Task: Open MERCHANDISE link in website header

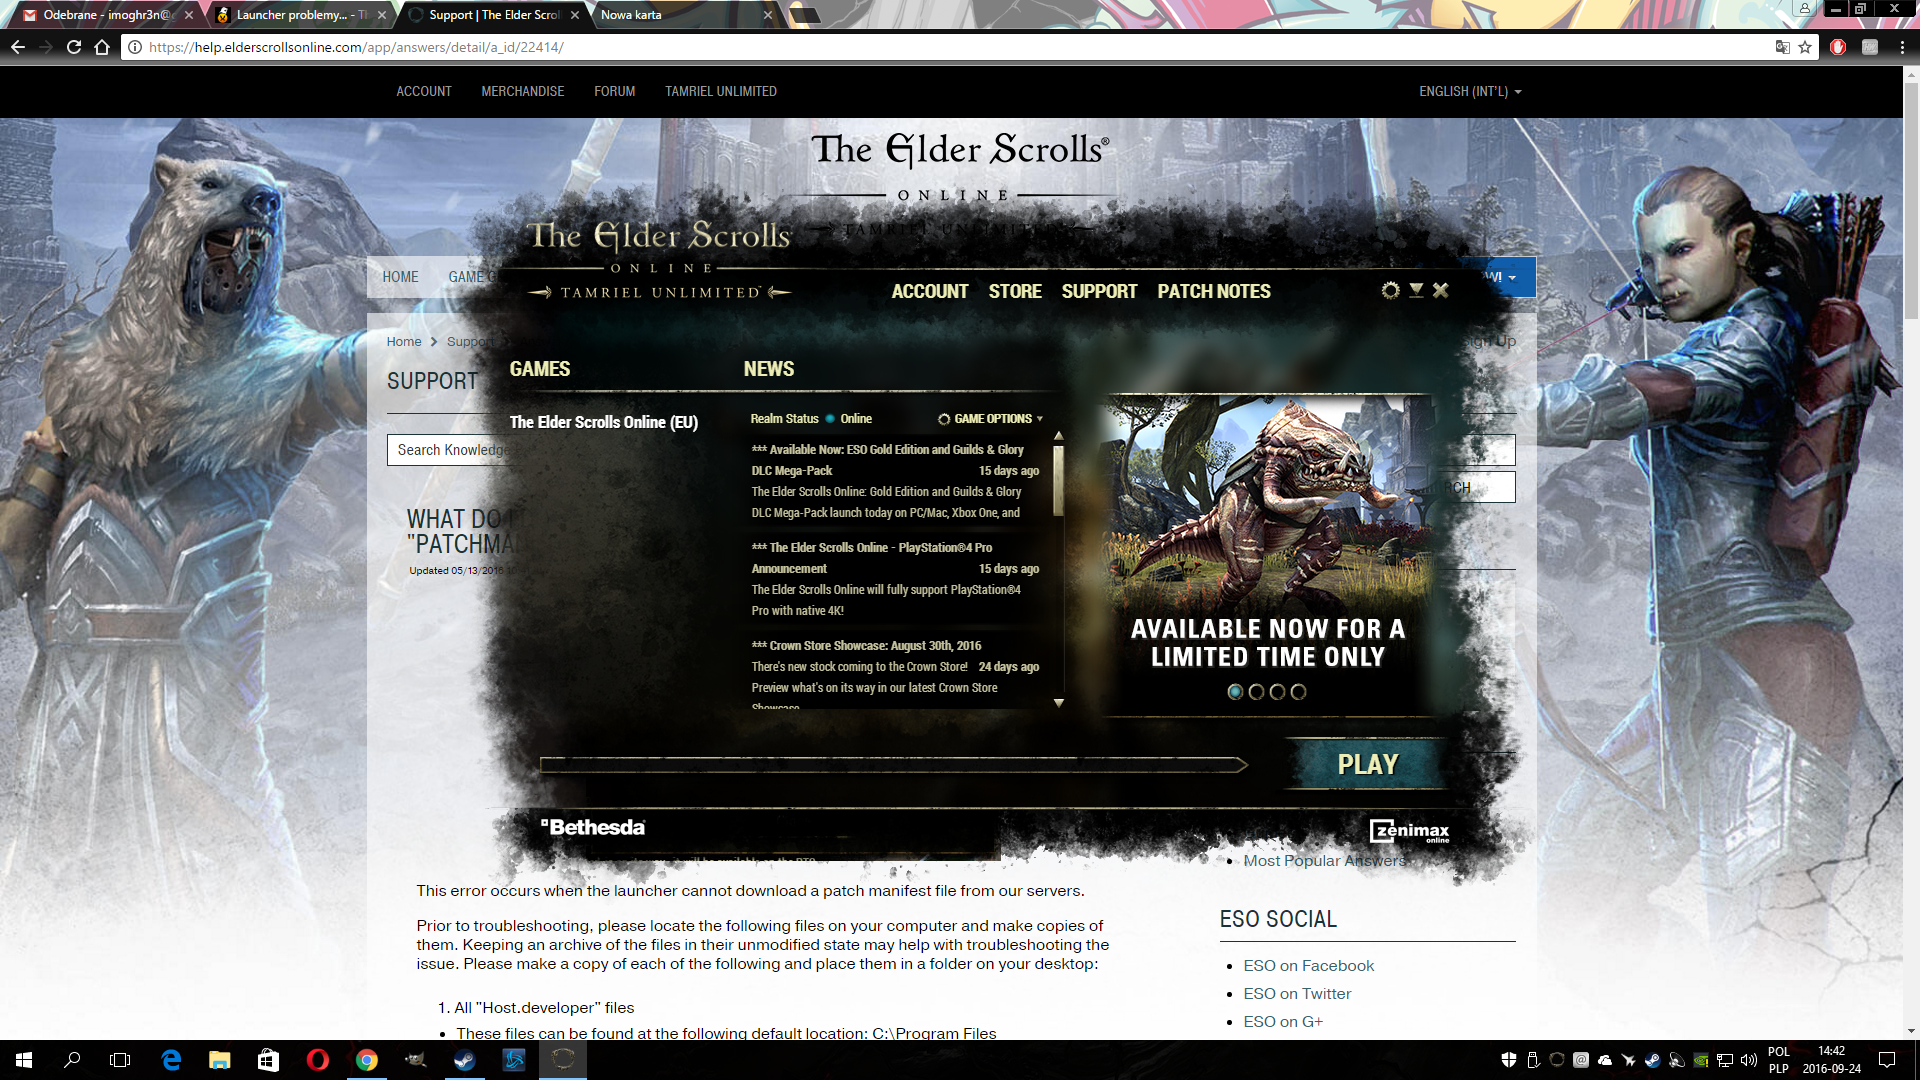Action: tap(522, 91)
